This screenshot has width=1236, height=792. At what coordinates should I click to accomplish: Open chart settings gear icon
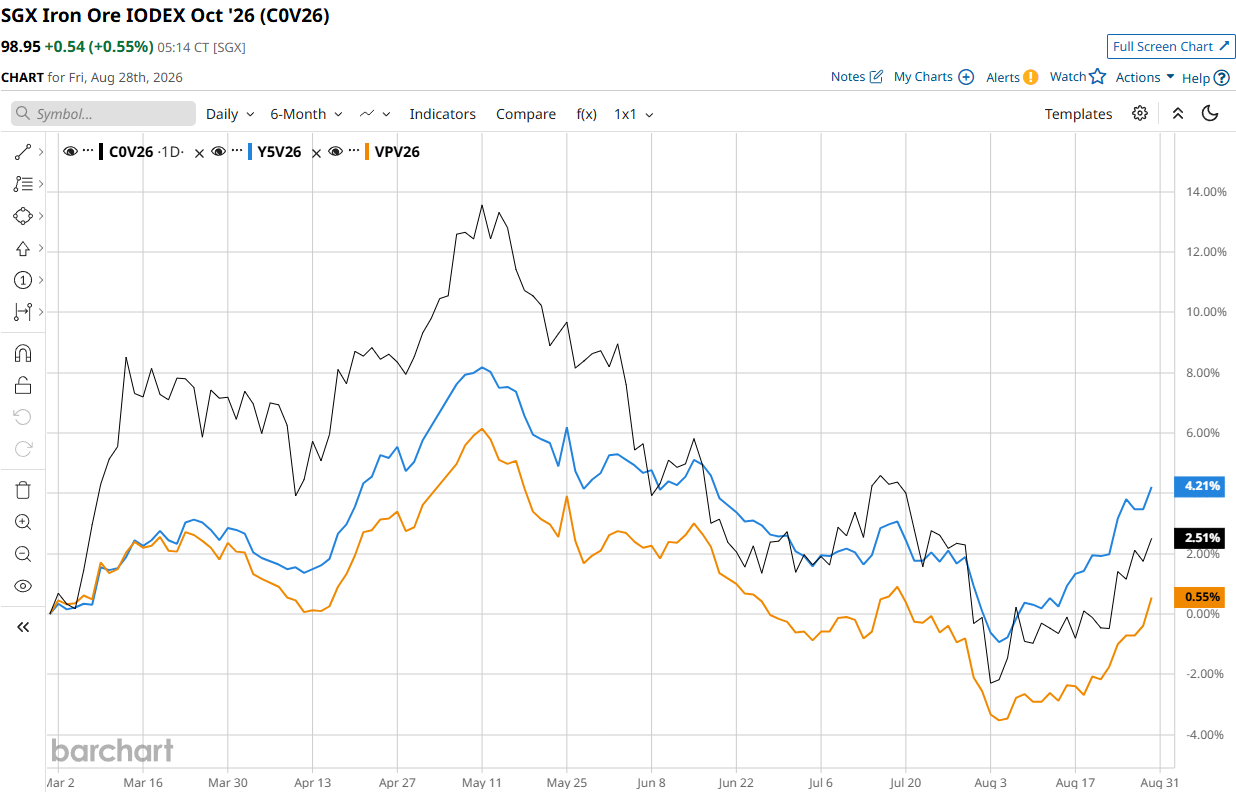tap(1140, 113)
